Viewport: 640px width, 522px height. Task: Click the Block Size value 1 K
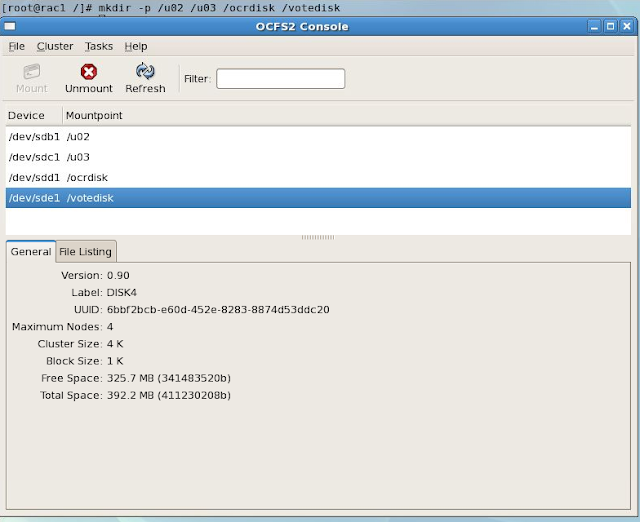click(115, 361)
